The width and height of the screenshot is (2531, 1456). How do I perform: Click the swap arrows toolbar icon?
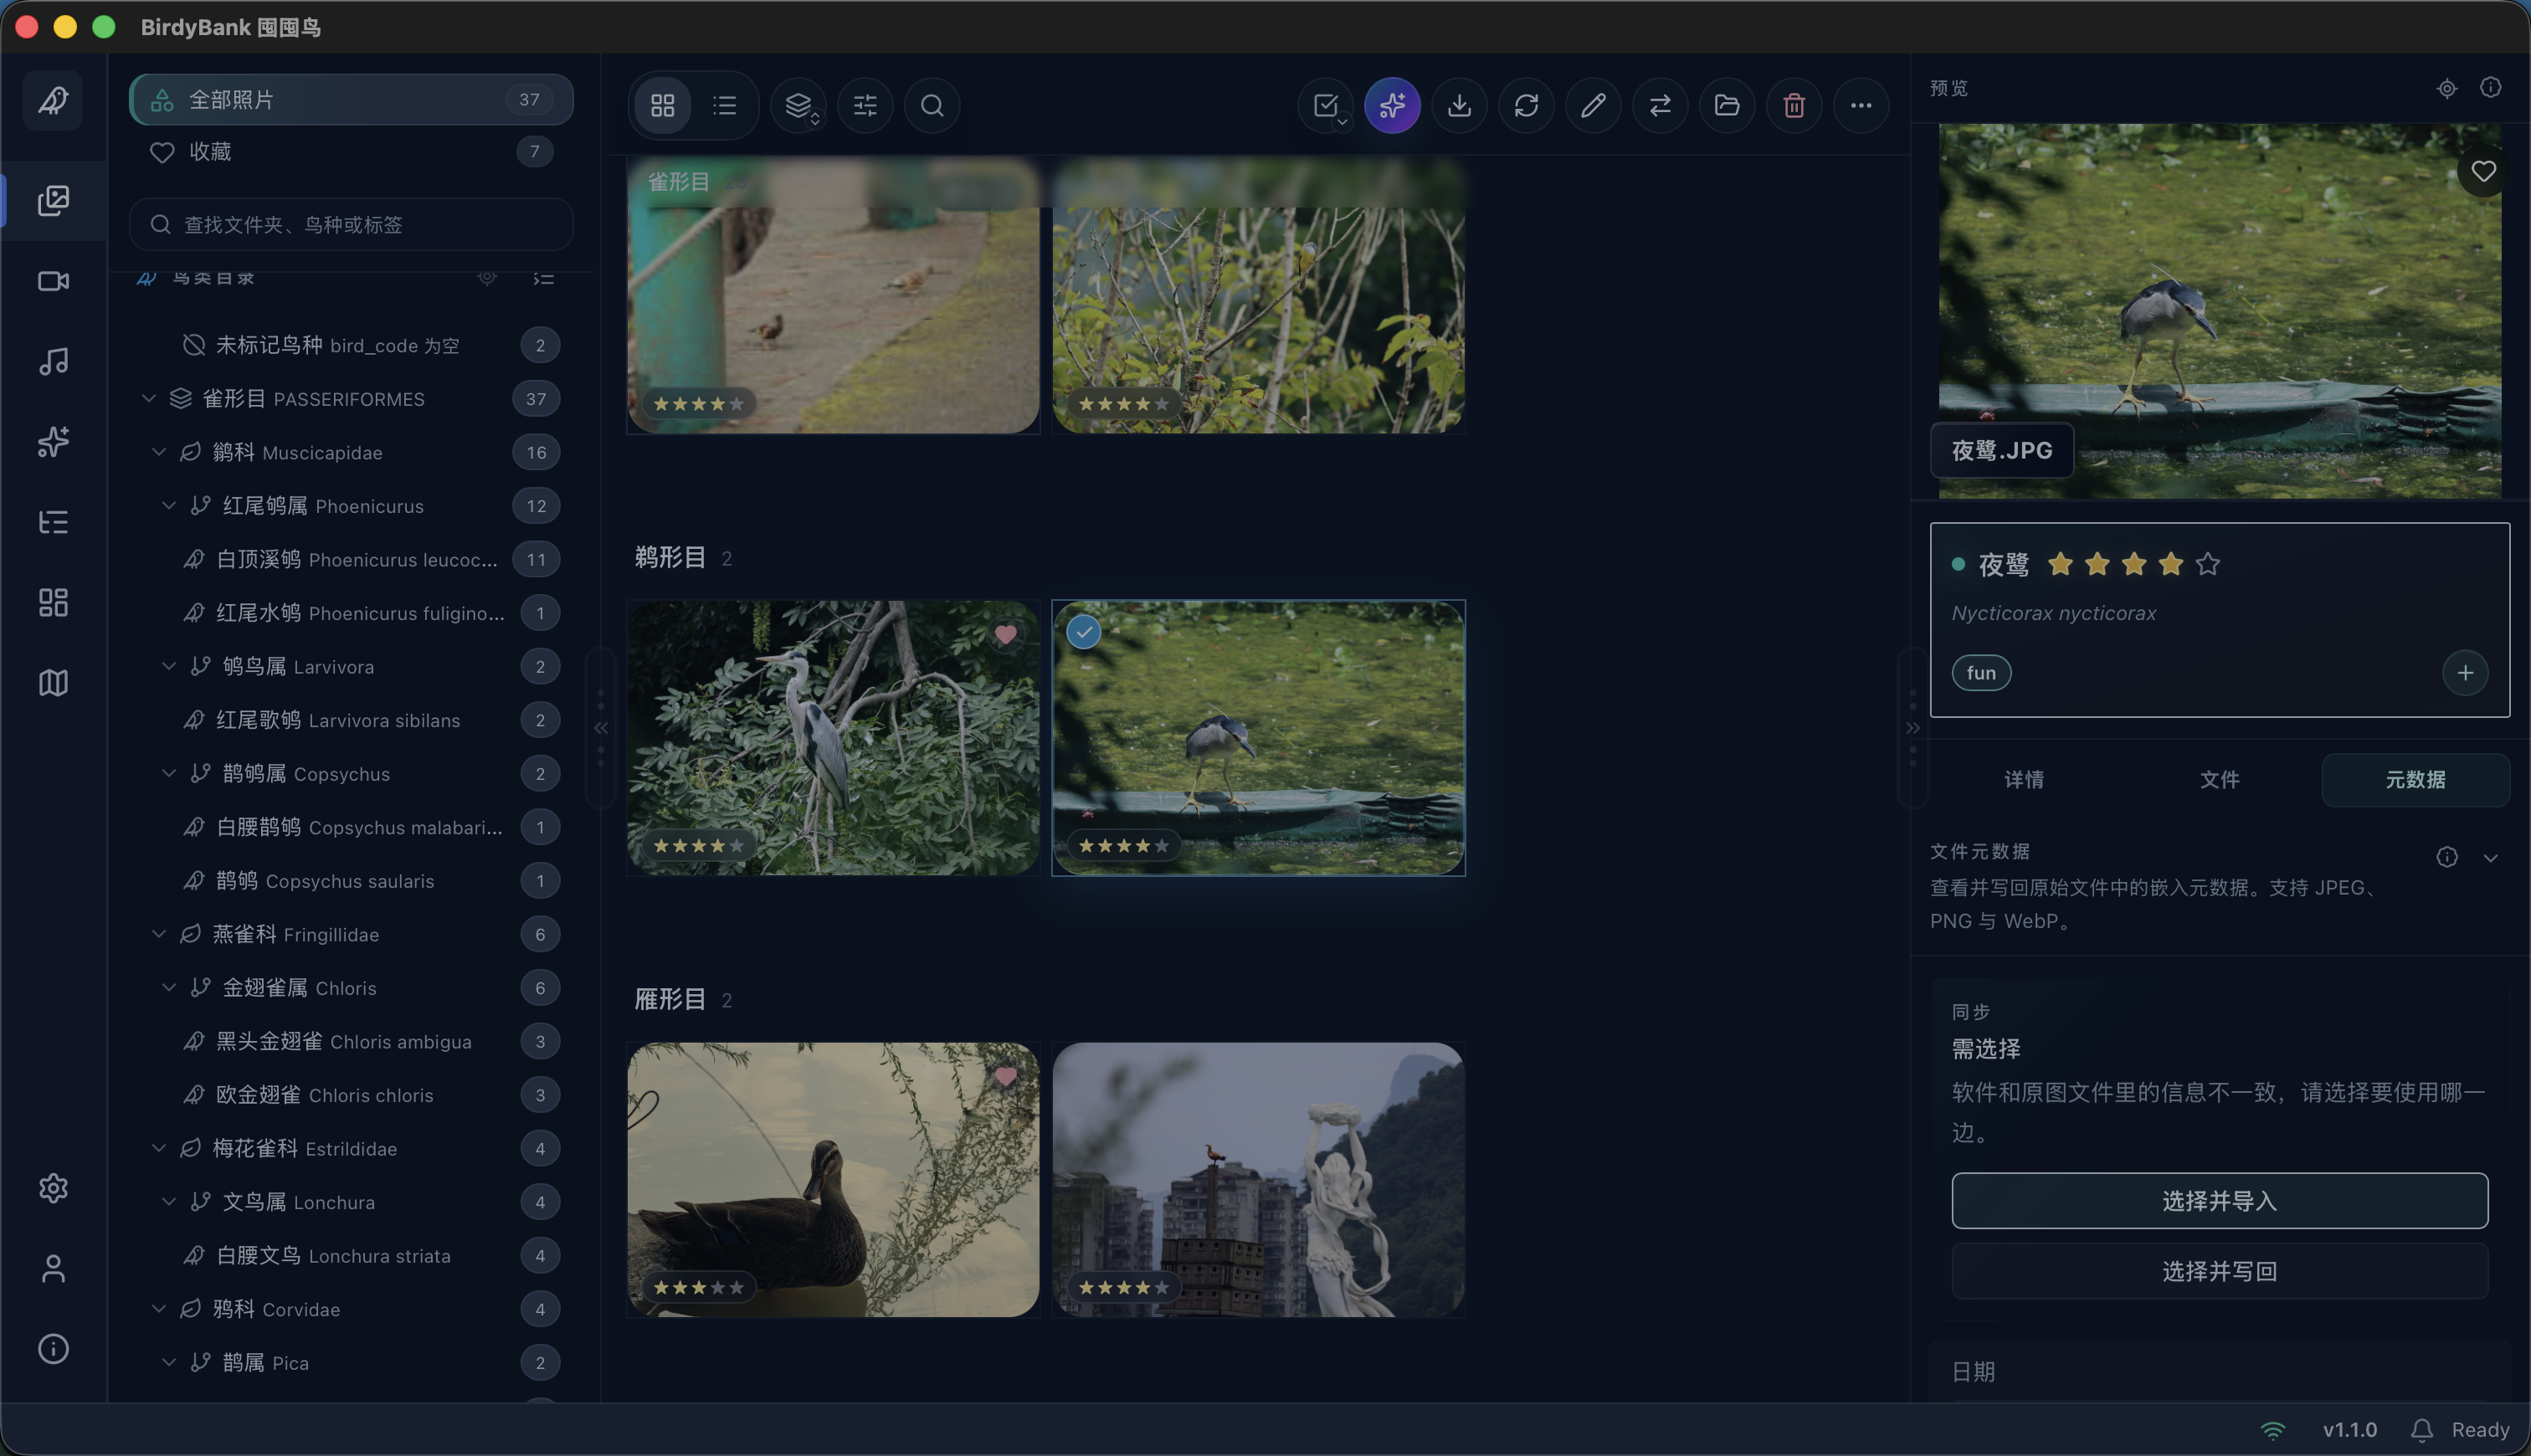tap(1660, 105)
